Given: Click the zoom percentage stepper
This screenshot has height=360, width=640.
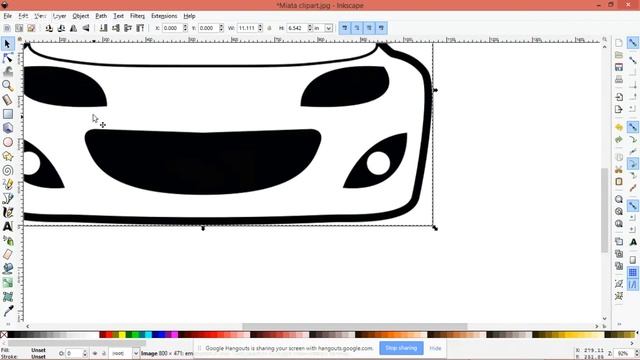Looking at the screenshot, I should point(637,353).
